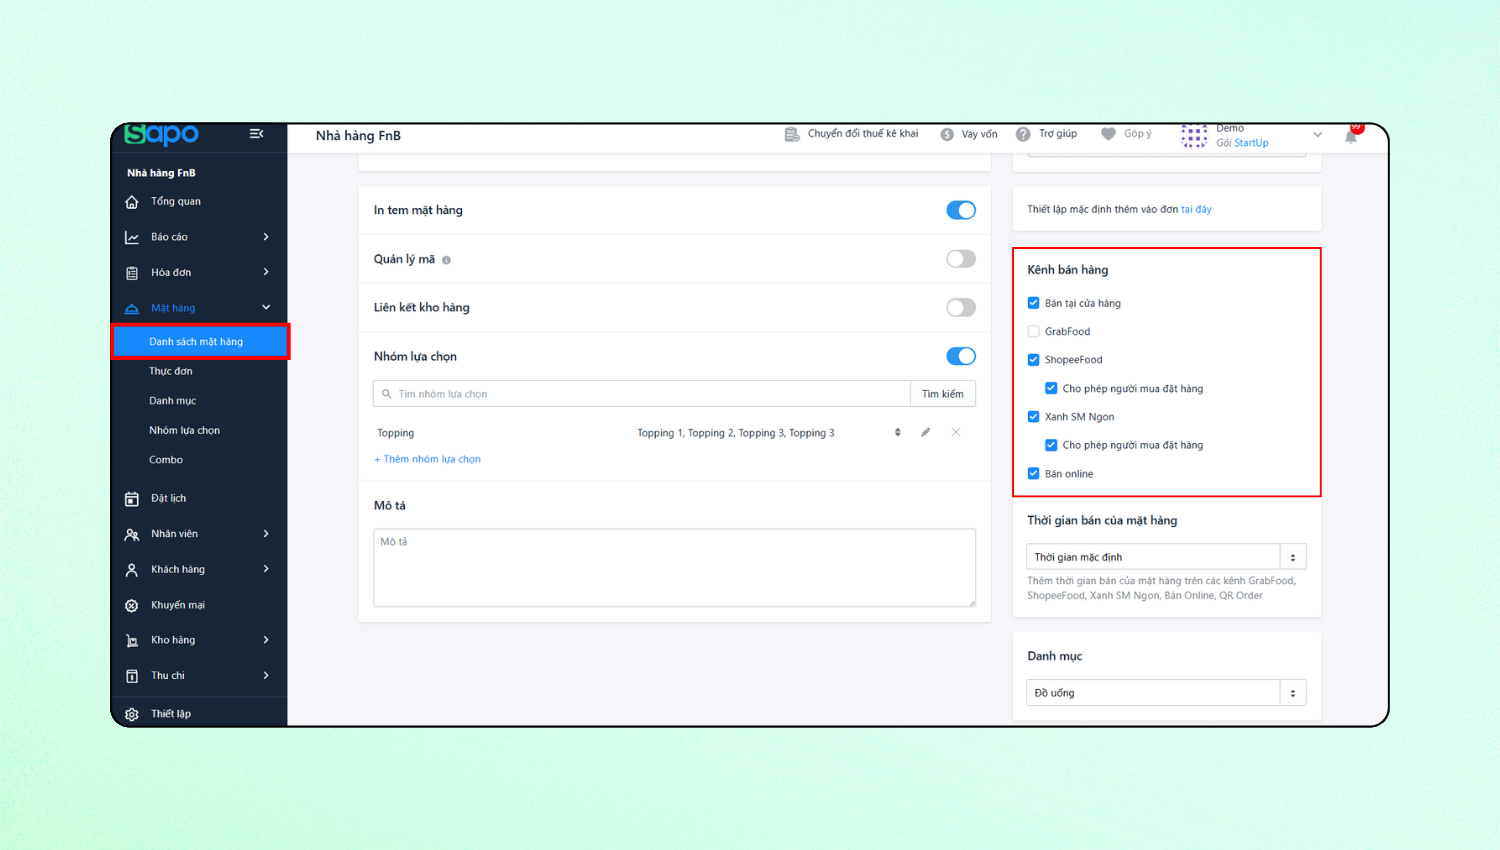
Task: Check the GrabFood sales channel checkbox
Action: (x=1034, y=332)
